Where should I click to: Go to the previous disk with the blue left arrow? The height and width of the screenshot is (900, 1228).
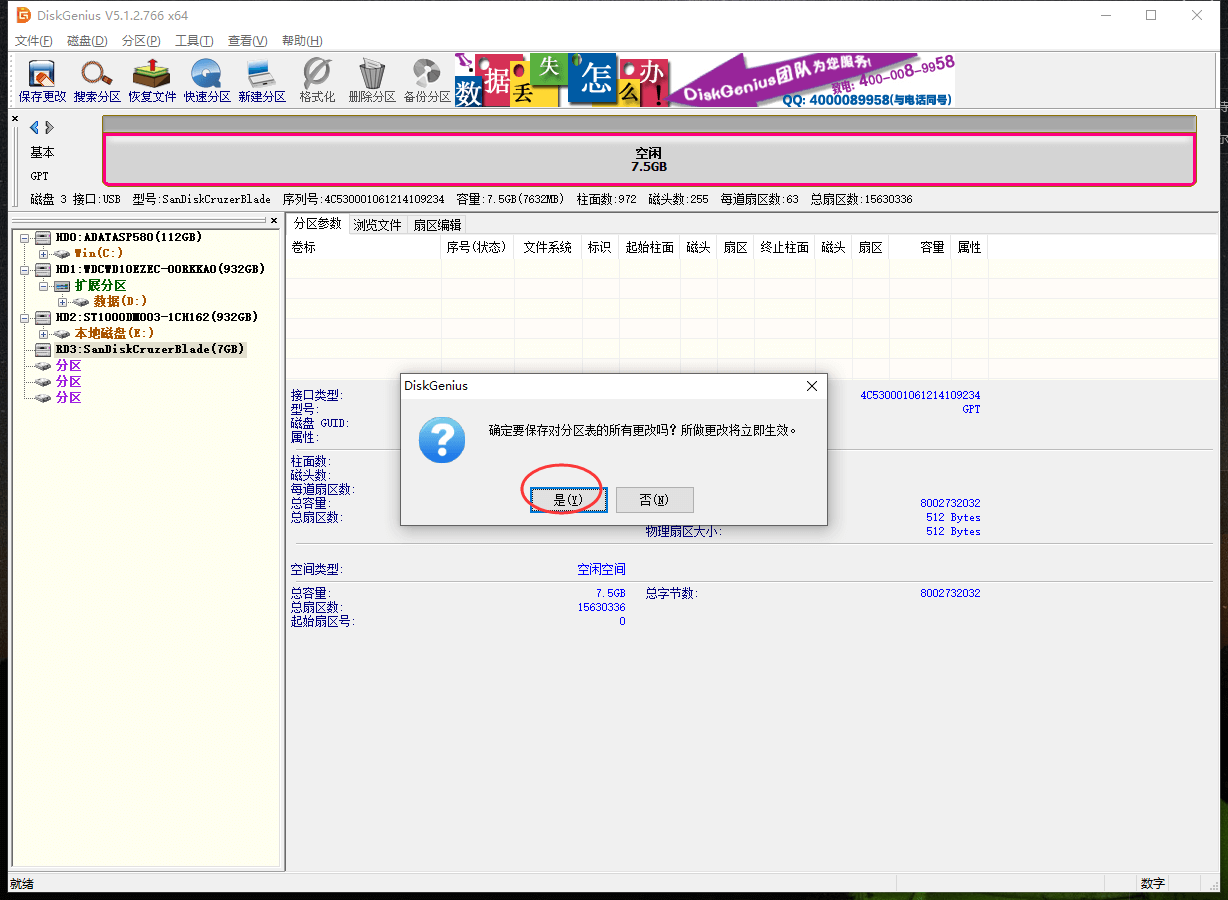tap(34, 127)
